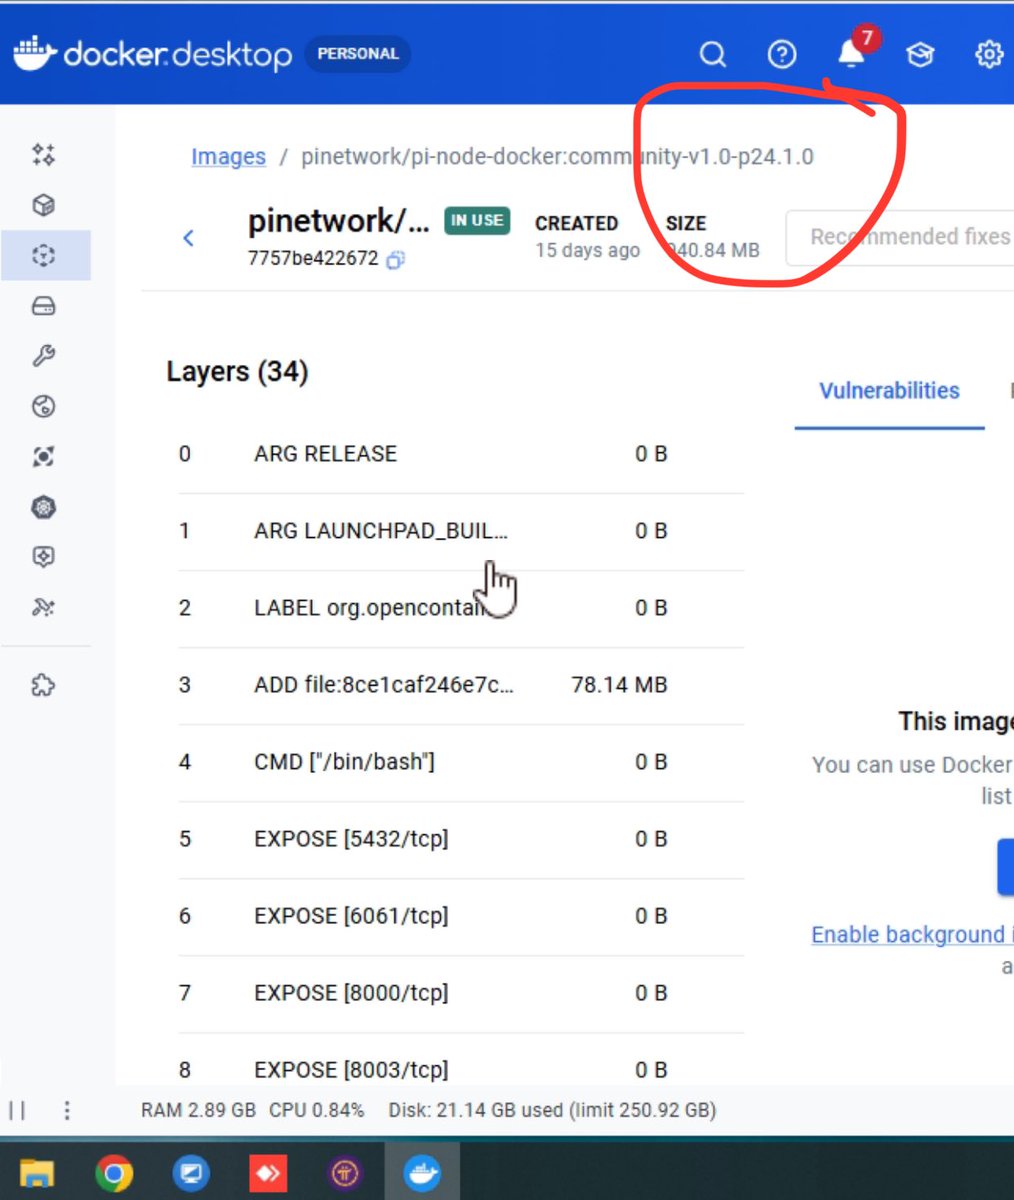
Task: Click the CPU 0.84% status entry
Action: click(x=317, y=1110)
